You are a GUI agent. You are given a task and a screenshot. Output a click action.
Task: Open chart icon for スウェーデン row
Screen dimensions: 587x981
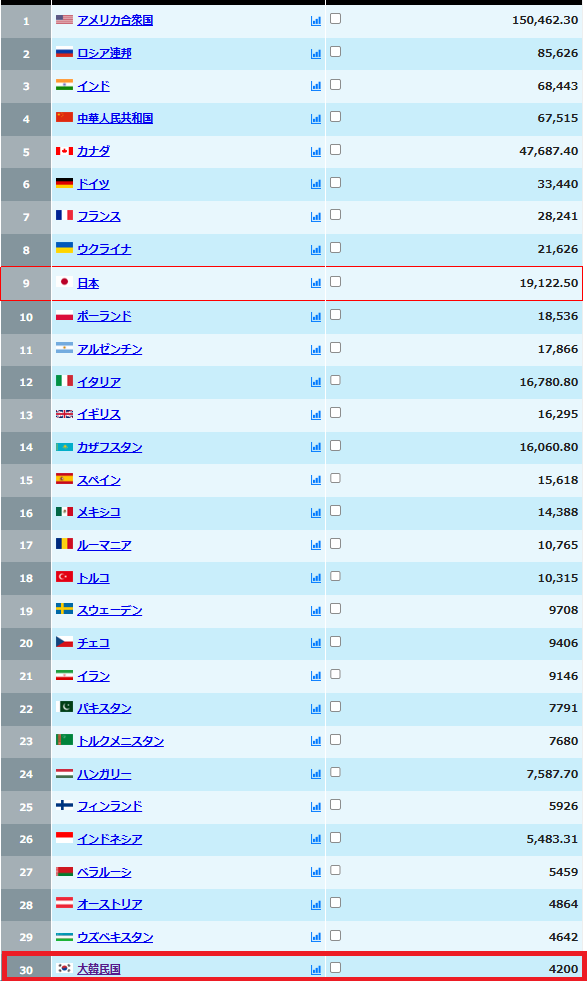(315, 611)
